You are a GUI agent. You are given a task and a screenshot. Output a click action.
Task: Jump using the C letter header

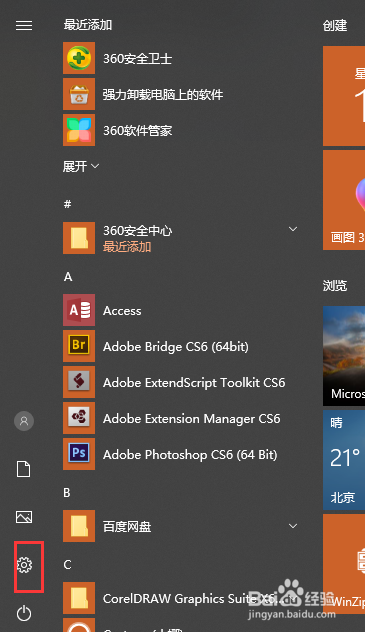[67, 565]
